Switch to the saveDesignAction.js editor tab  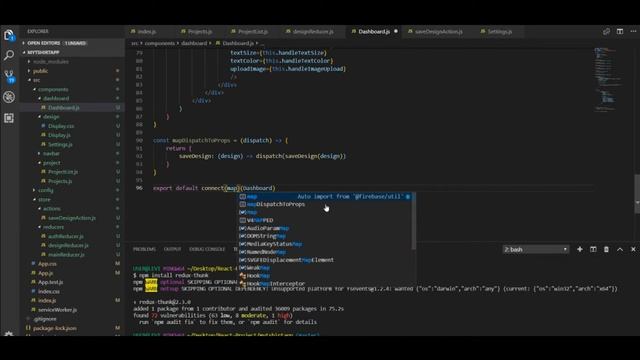click(438, 31)
